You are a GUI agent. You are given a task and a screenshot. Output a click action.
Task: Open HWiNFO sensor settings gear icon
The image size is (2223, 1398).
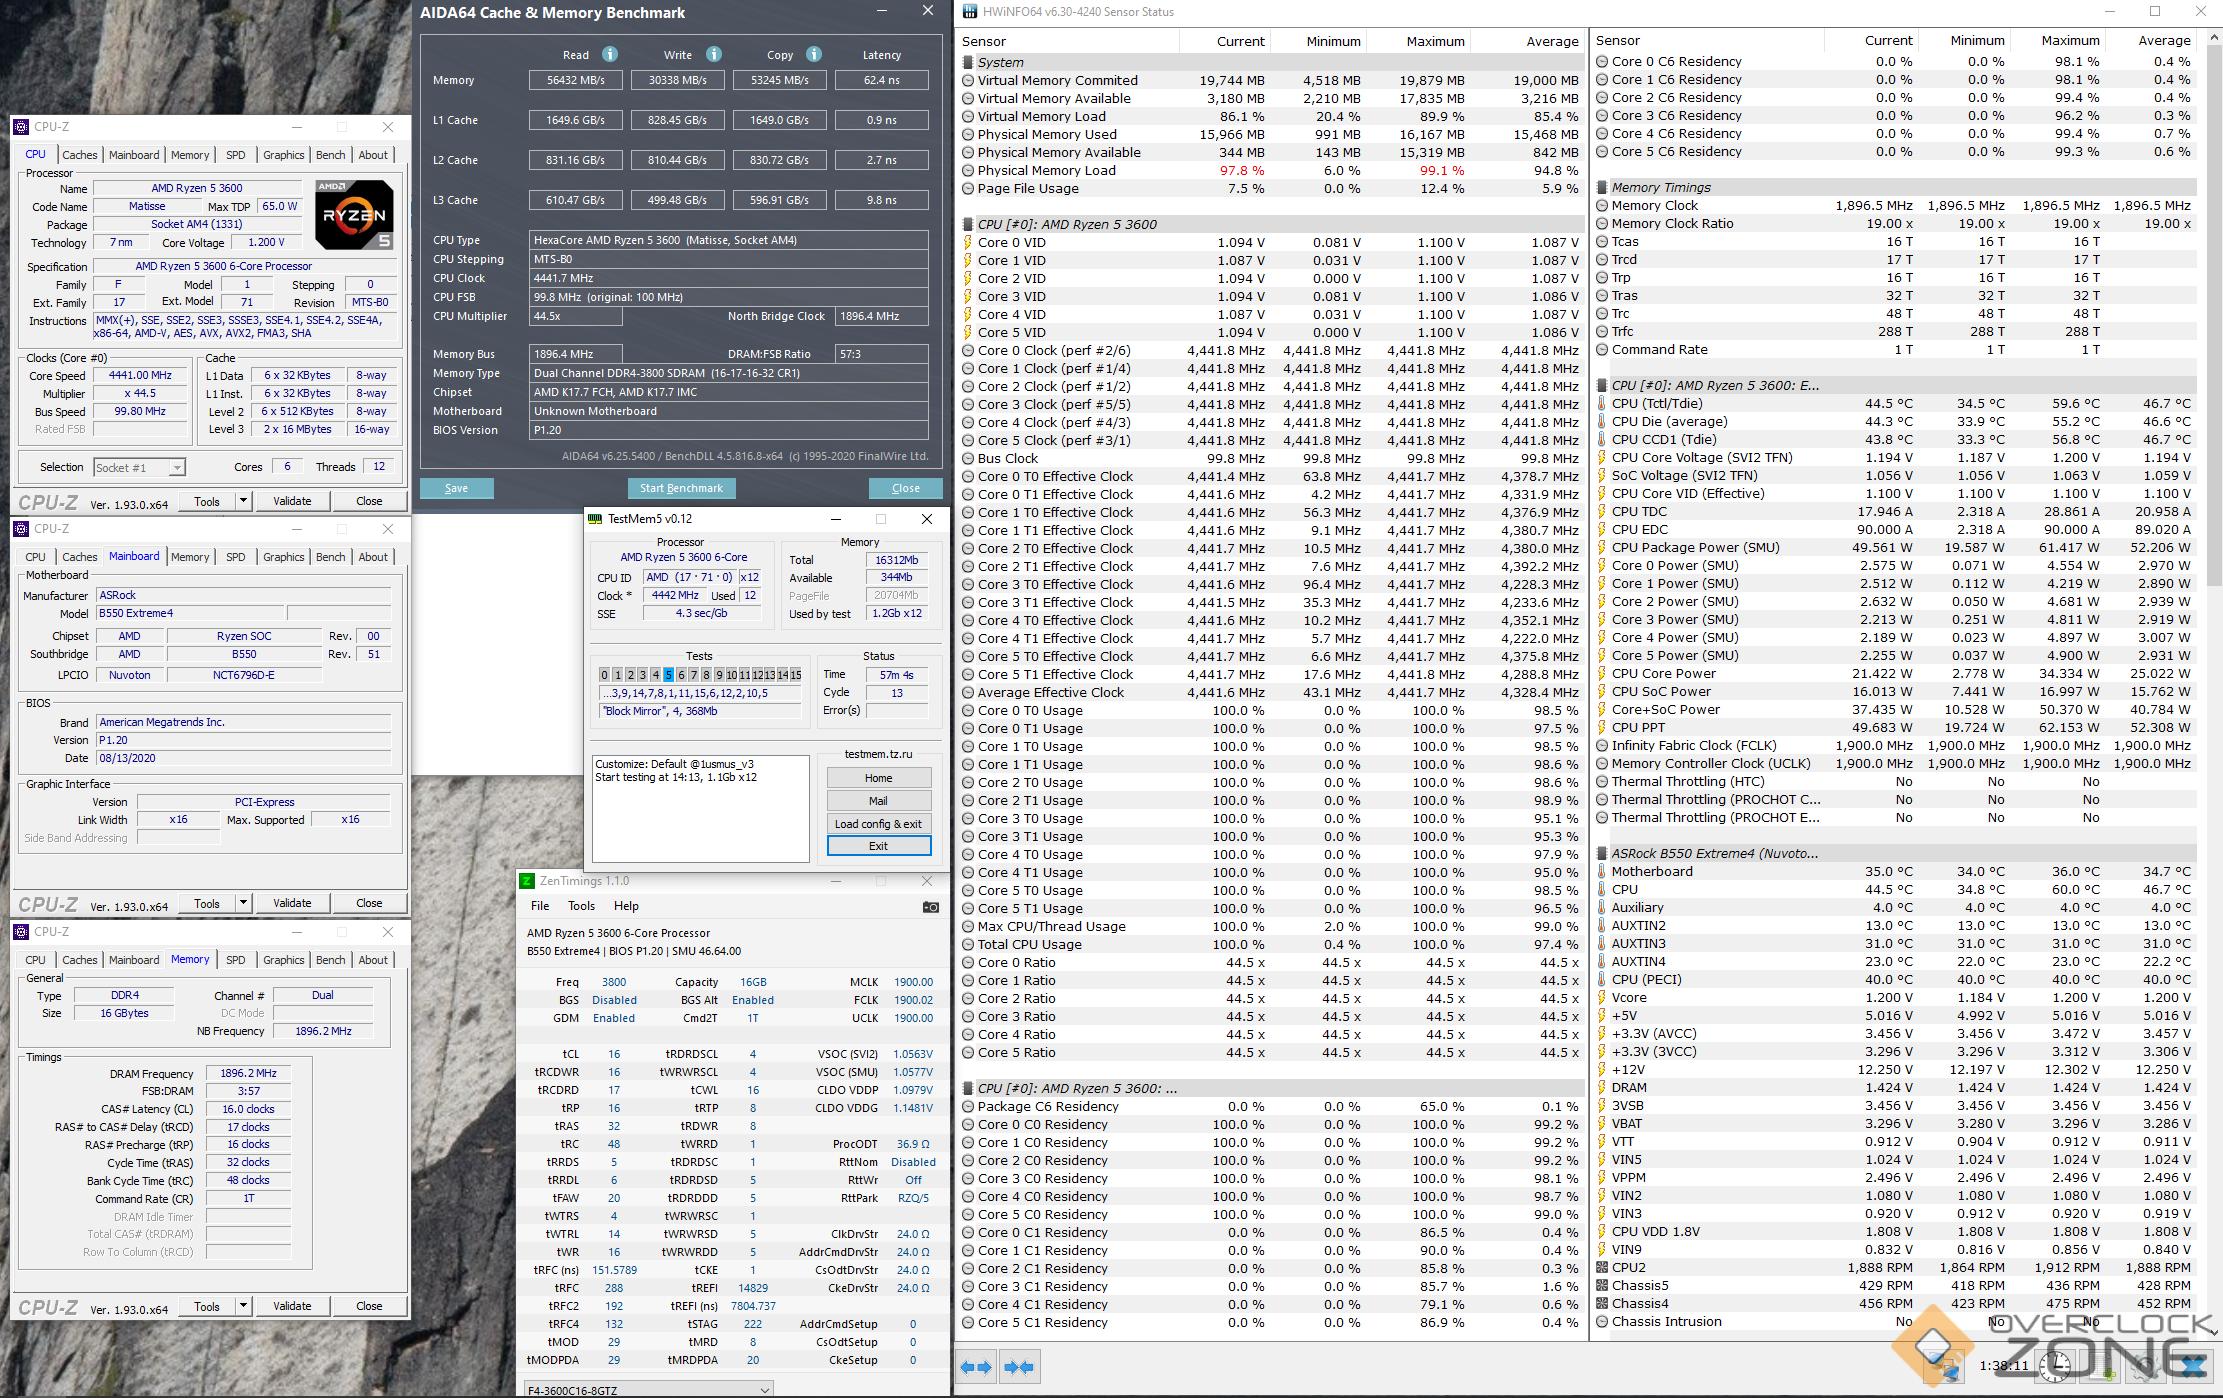click(x=2146, y=1367)
